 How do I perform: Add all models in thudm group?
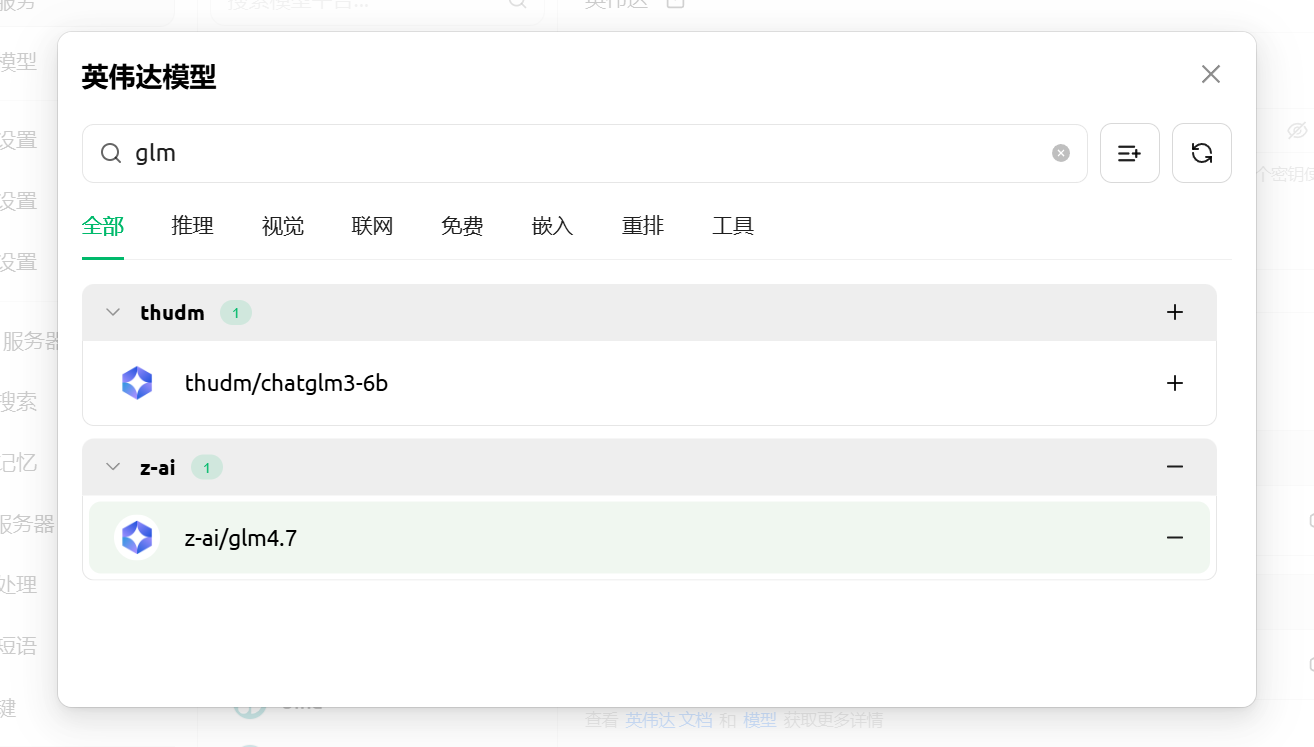coord(1174,313)
